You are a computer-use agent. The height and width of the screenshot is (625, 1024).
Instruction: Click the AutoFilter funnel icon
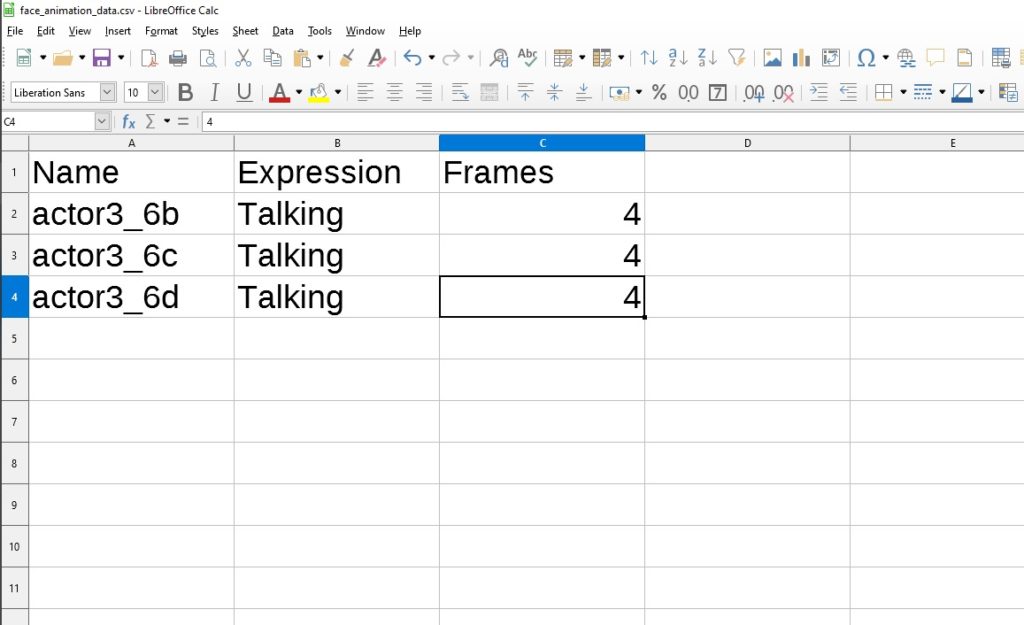tap(737, 58)
